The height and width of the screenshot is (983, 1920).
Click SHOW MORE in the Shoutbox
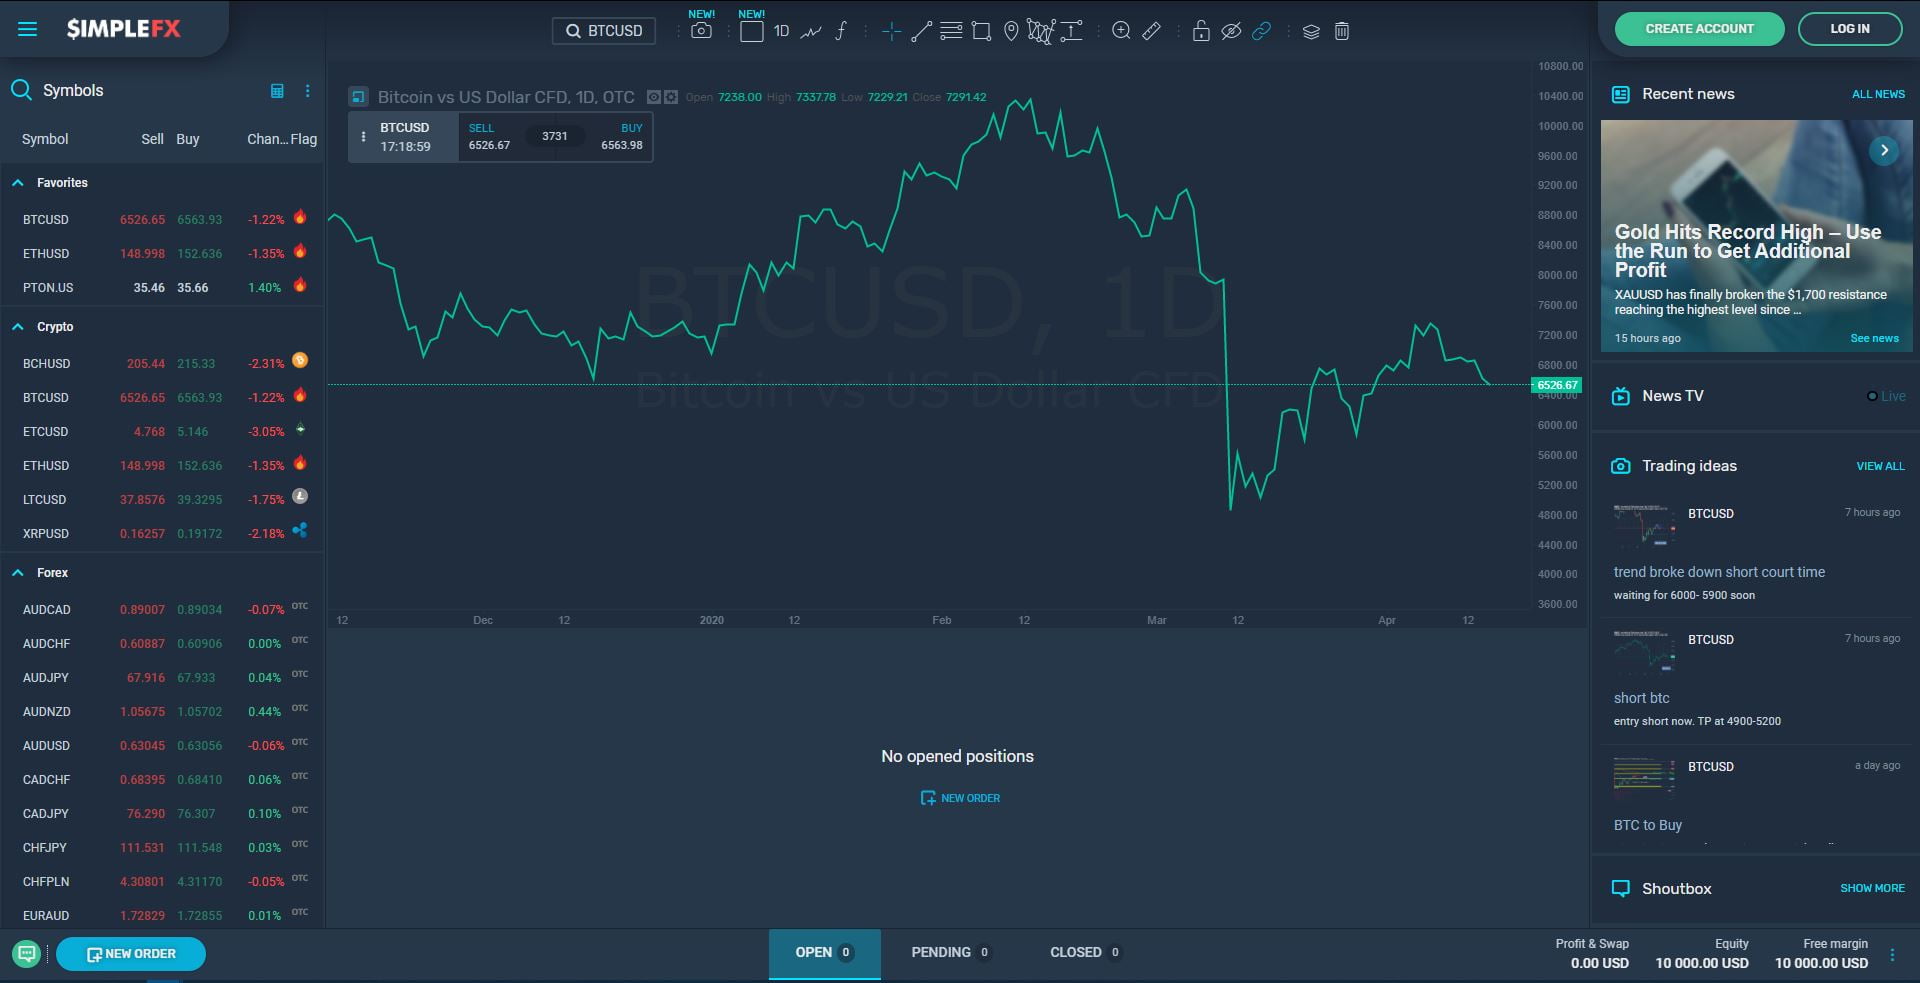pyautogui.click(x=1872, y=888)
